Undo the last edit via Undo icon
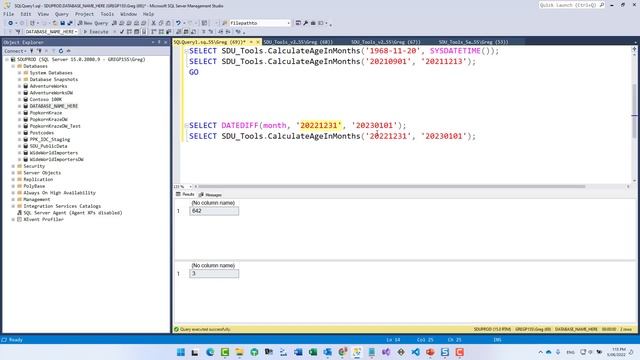Viewport: 640px width, 360px height. [x=178, y=23]
